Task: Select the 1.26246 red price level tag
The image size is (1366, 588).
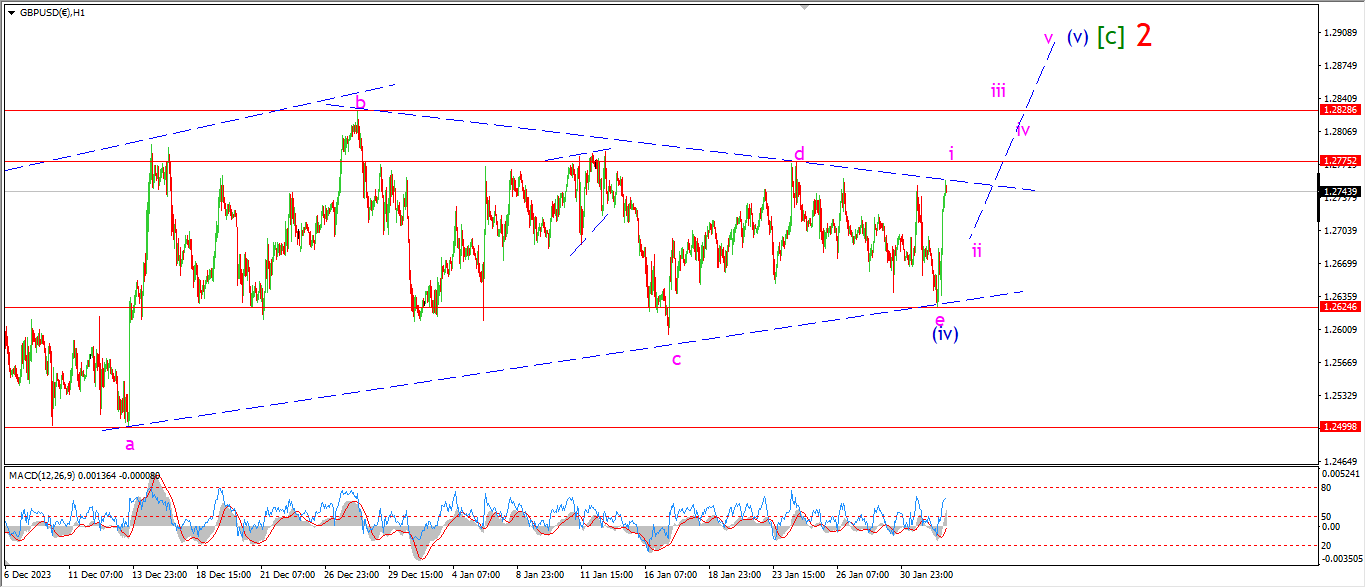Action: (1339, 307)
